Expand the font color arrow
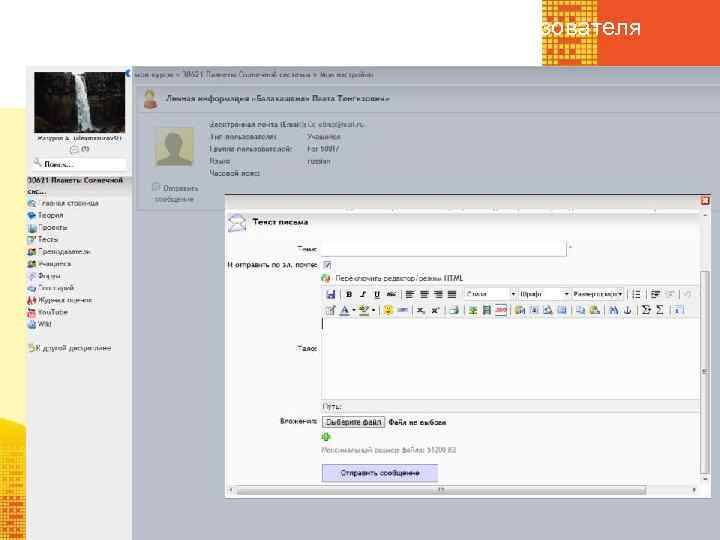Image resolution: width=720 pixels, height=540 pixels. 354,310
